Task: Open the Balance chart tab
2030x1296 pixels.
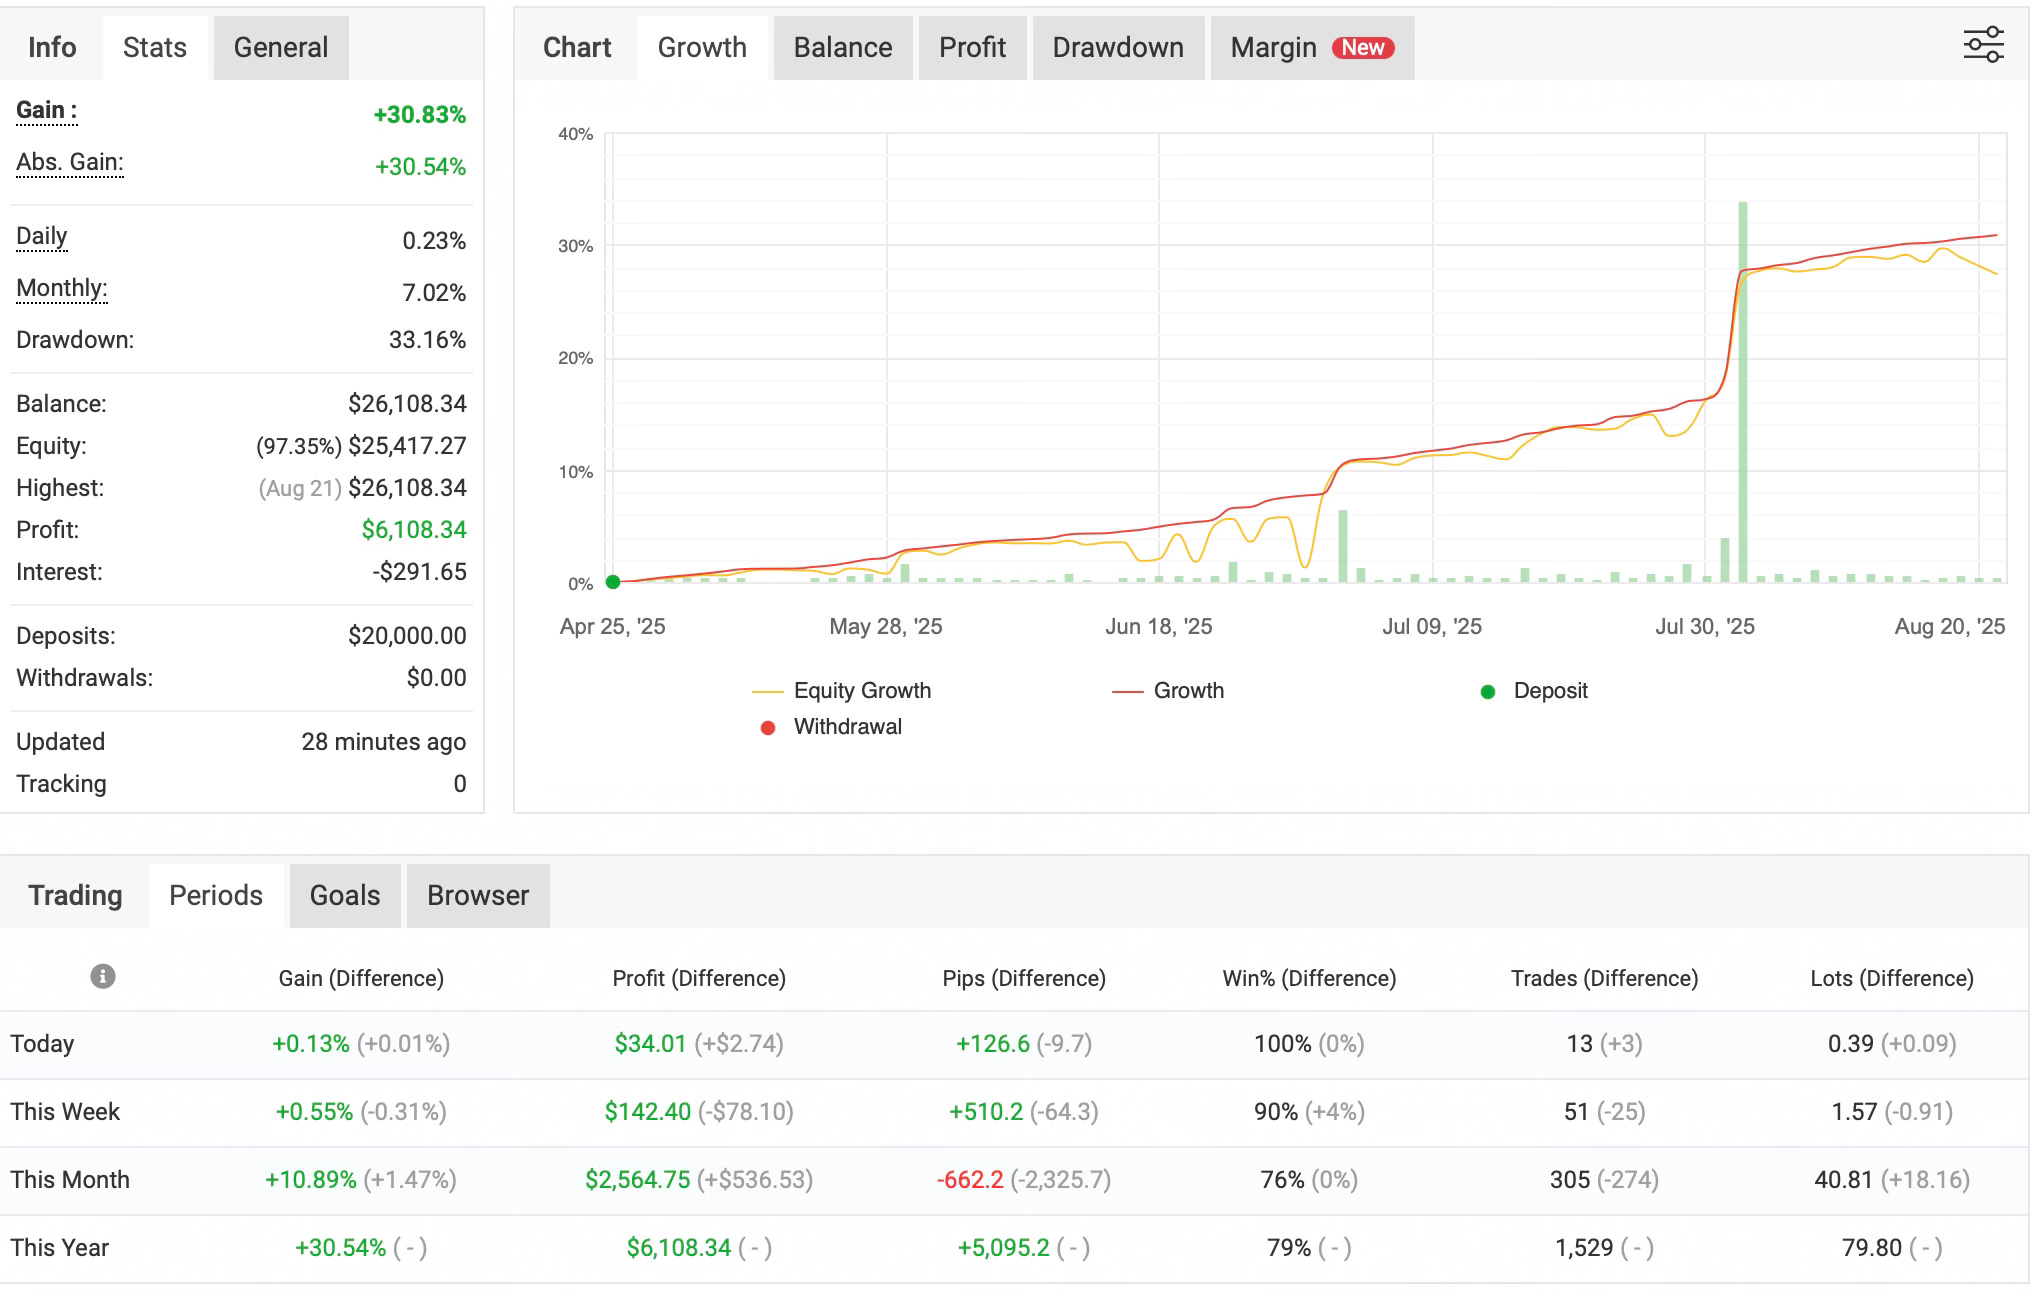Action: pyautogui.click(x=842, y=48)
